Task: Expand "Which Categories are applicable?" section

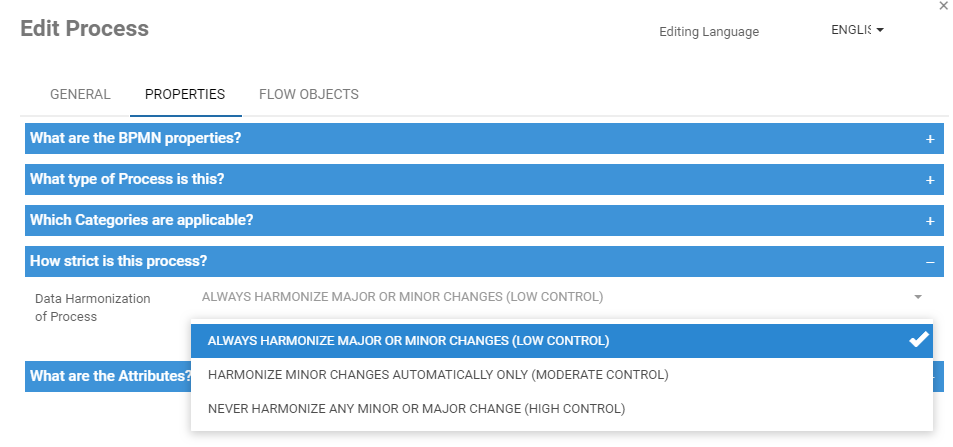Action: click(x=142, y=221)
